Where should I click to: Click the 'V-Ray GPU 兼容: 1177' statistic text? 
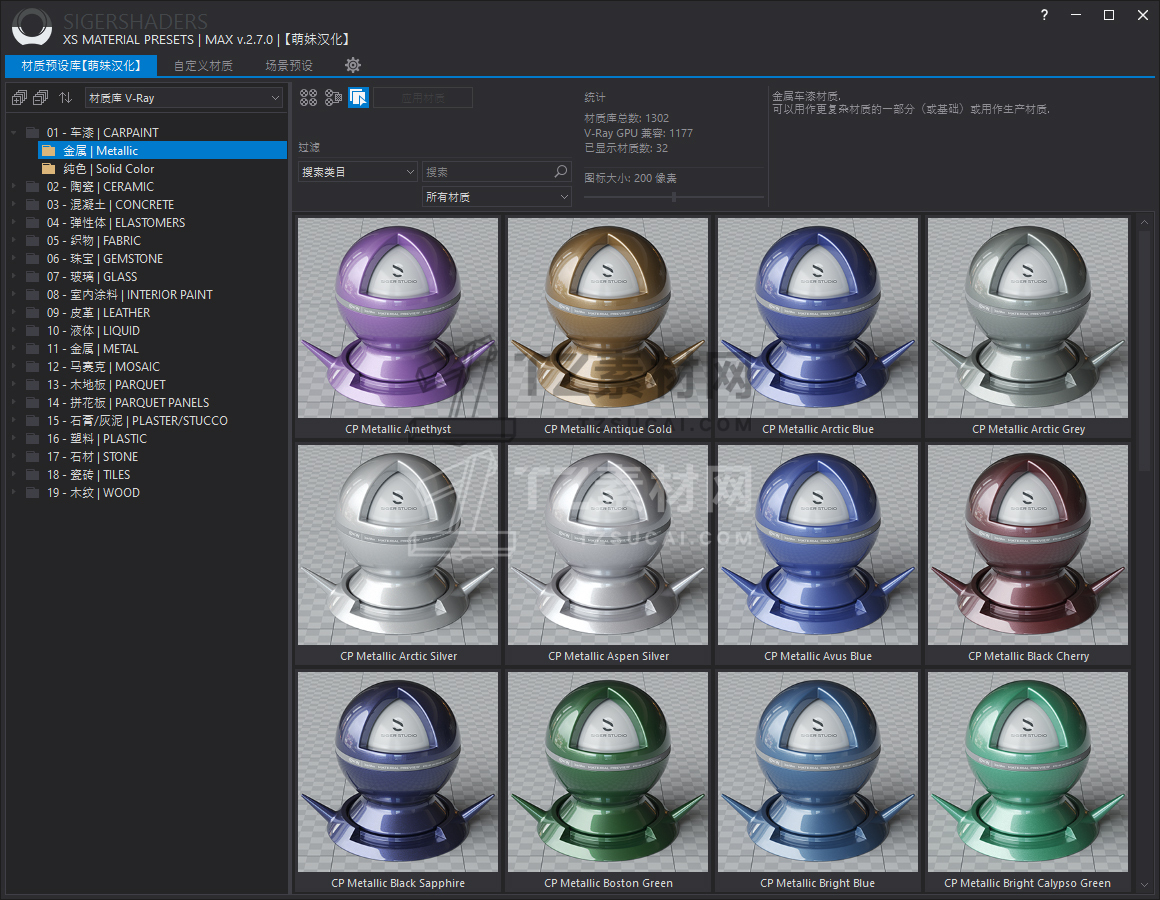[x=638, y=133]
